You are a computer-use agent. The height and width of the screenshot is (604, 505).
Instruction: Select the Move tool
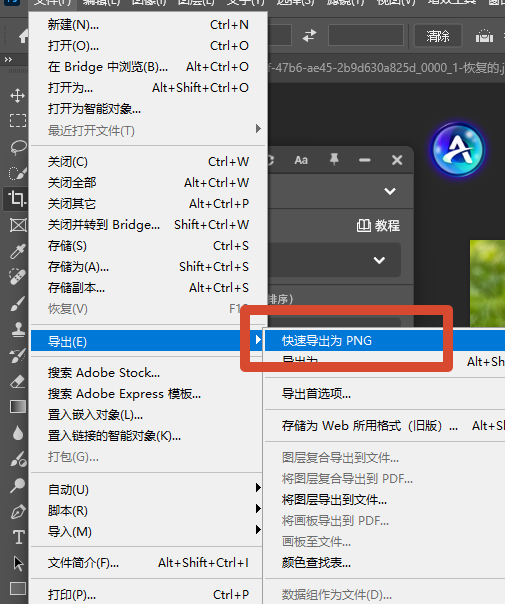[x=17, y=96]
